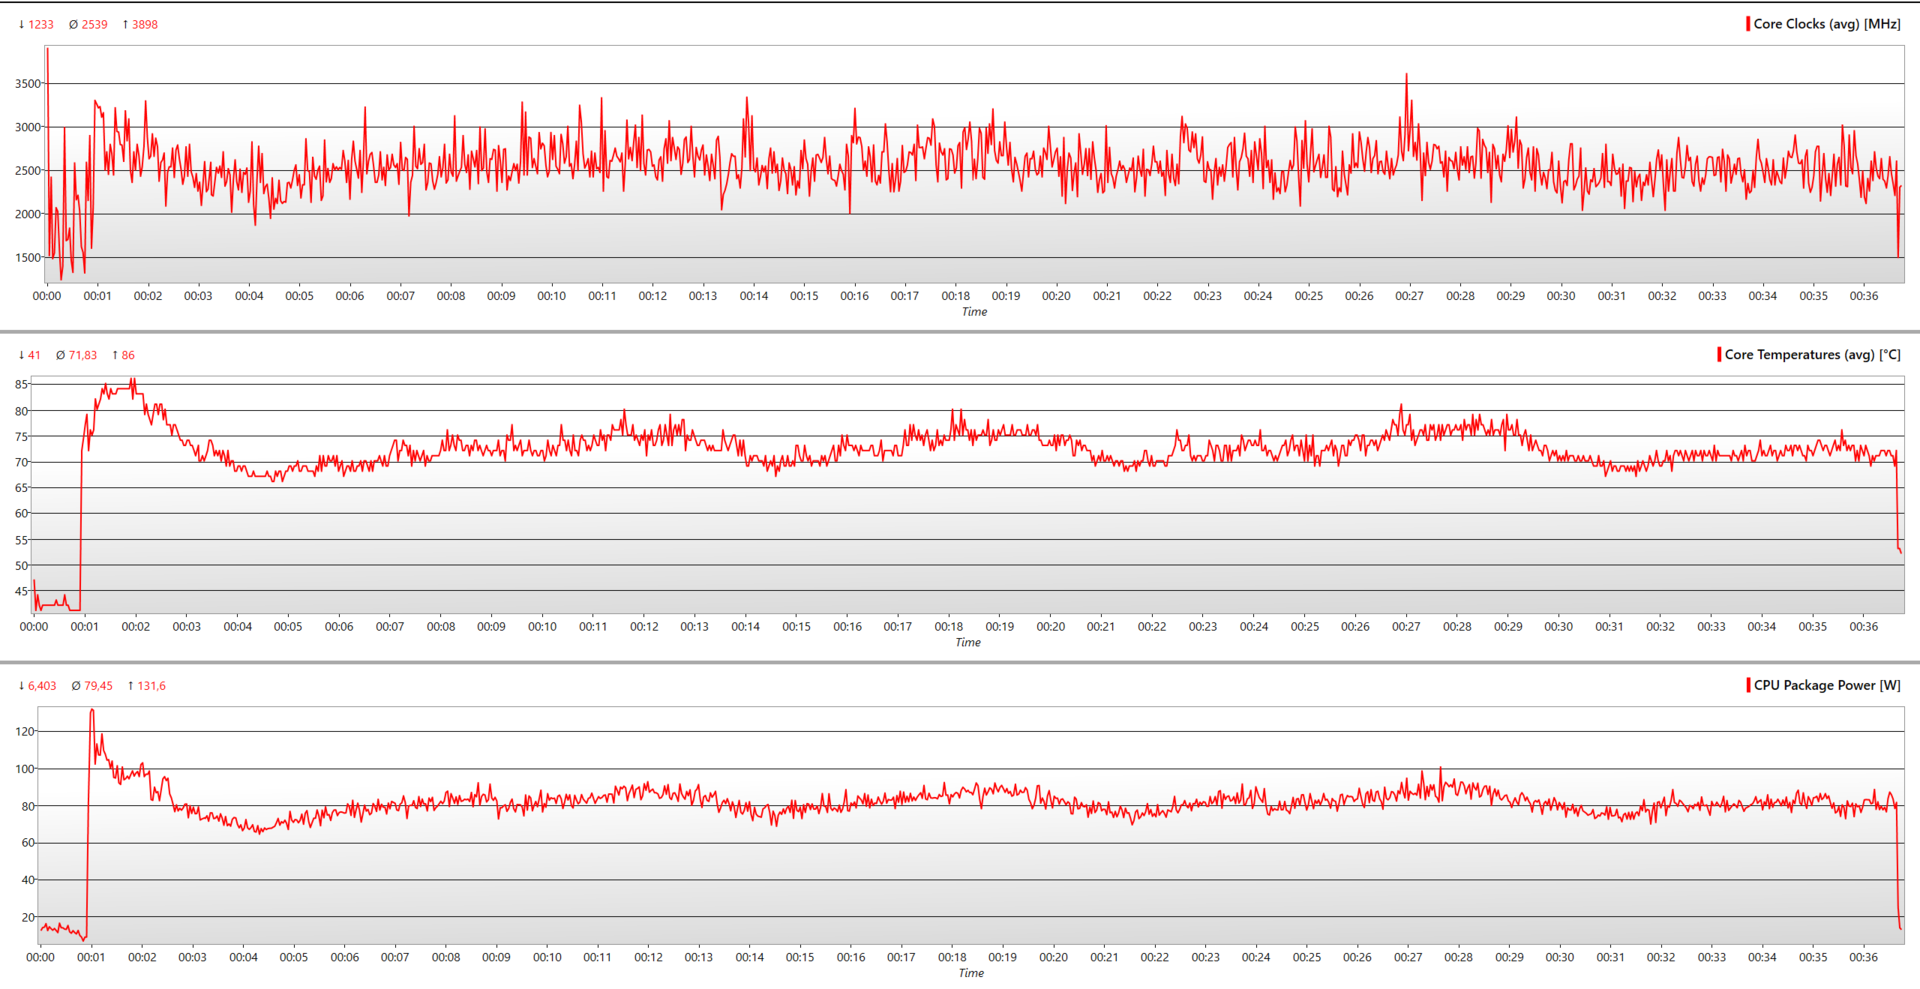
Task: Click the red legend marker beside Core Clocks
Action: tap(1748, 24)
